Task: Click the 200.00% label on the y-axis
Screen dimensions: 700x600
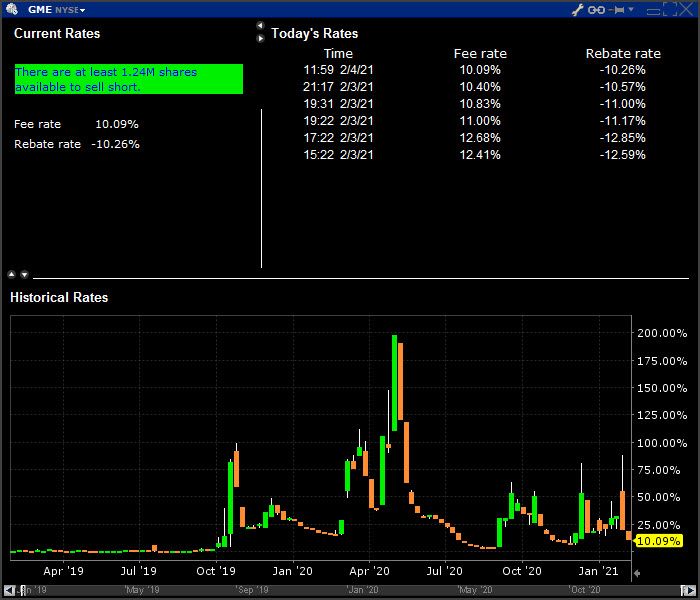Action: [662, 333]
